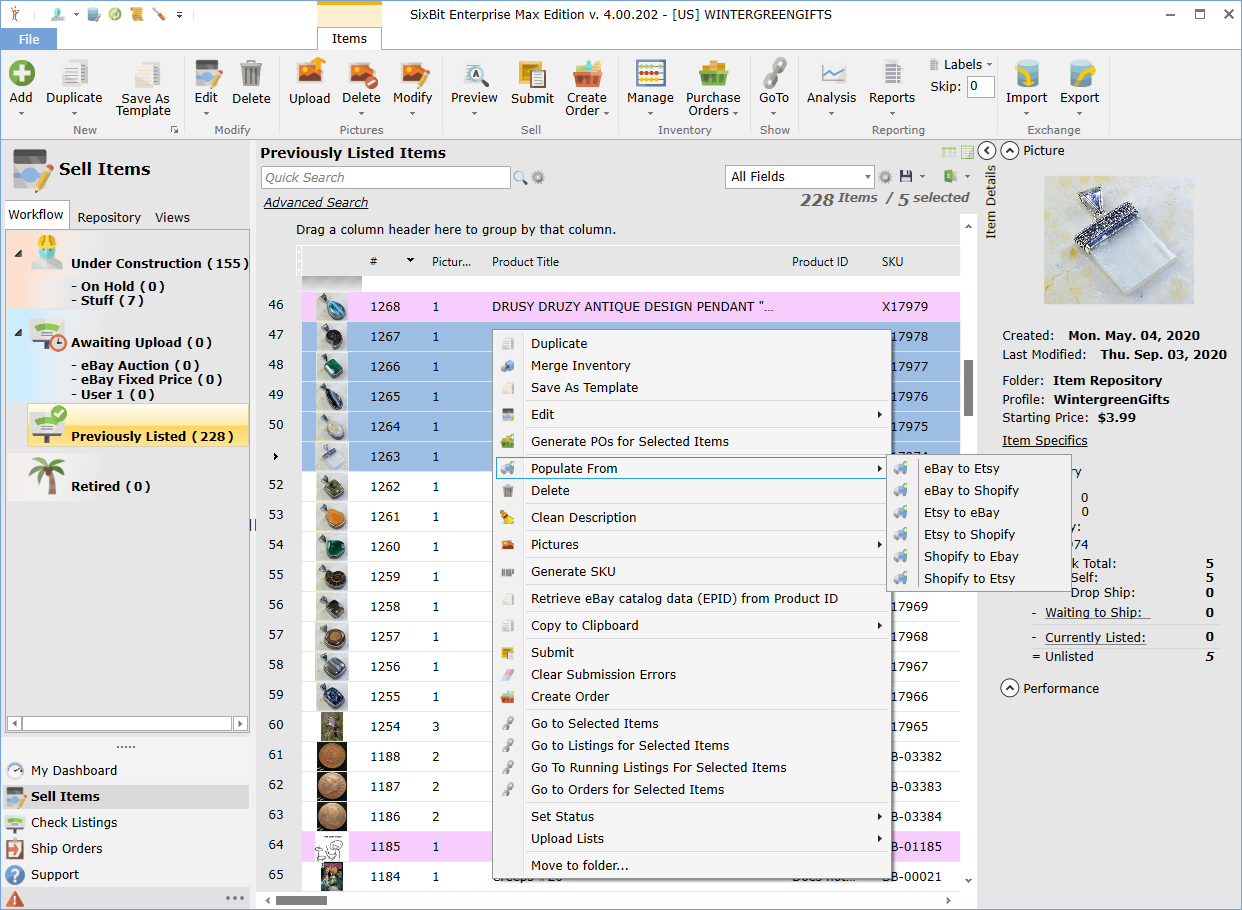1242x910 pixels.
Task: Click the pendant picture thumbnail in details
Action: point(1118,240)
